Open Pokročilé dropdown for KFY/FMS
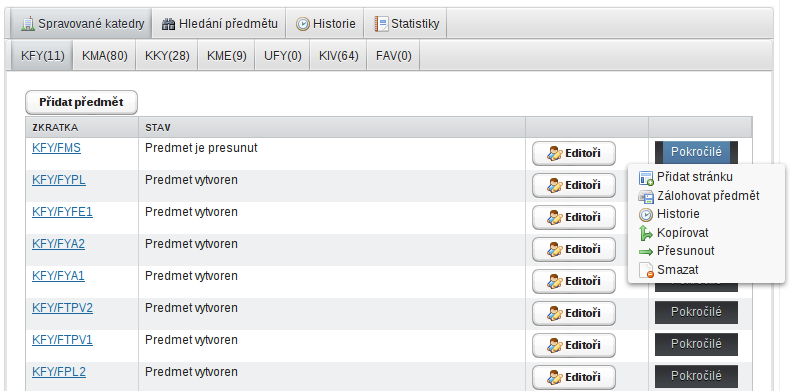 click(696, 152)
